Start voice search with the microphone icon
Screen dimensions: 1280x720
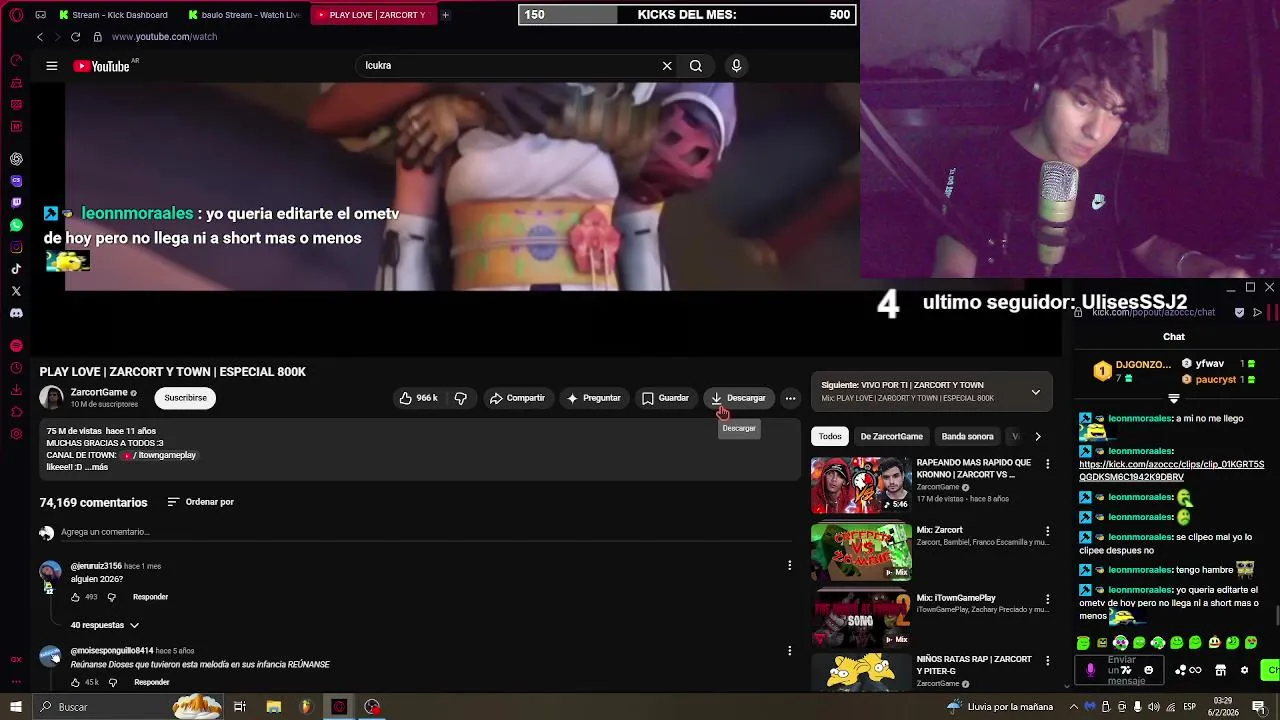click(x=736, y=66)
